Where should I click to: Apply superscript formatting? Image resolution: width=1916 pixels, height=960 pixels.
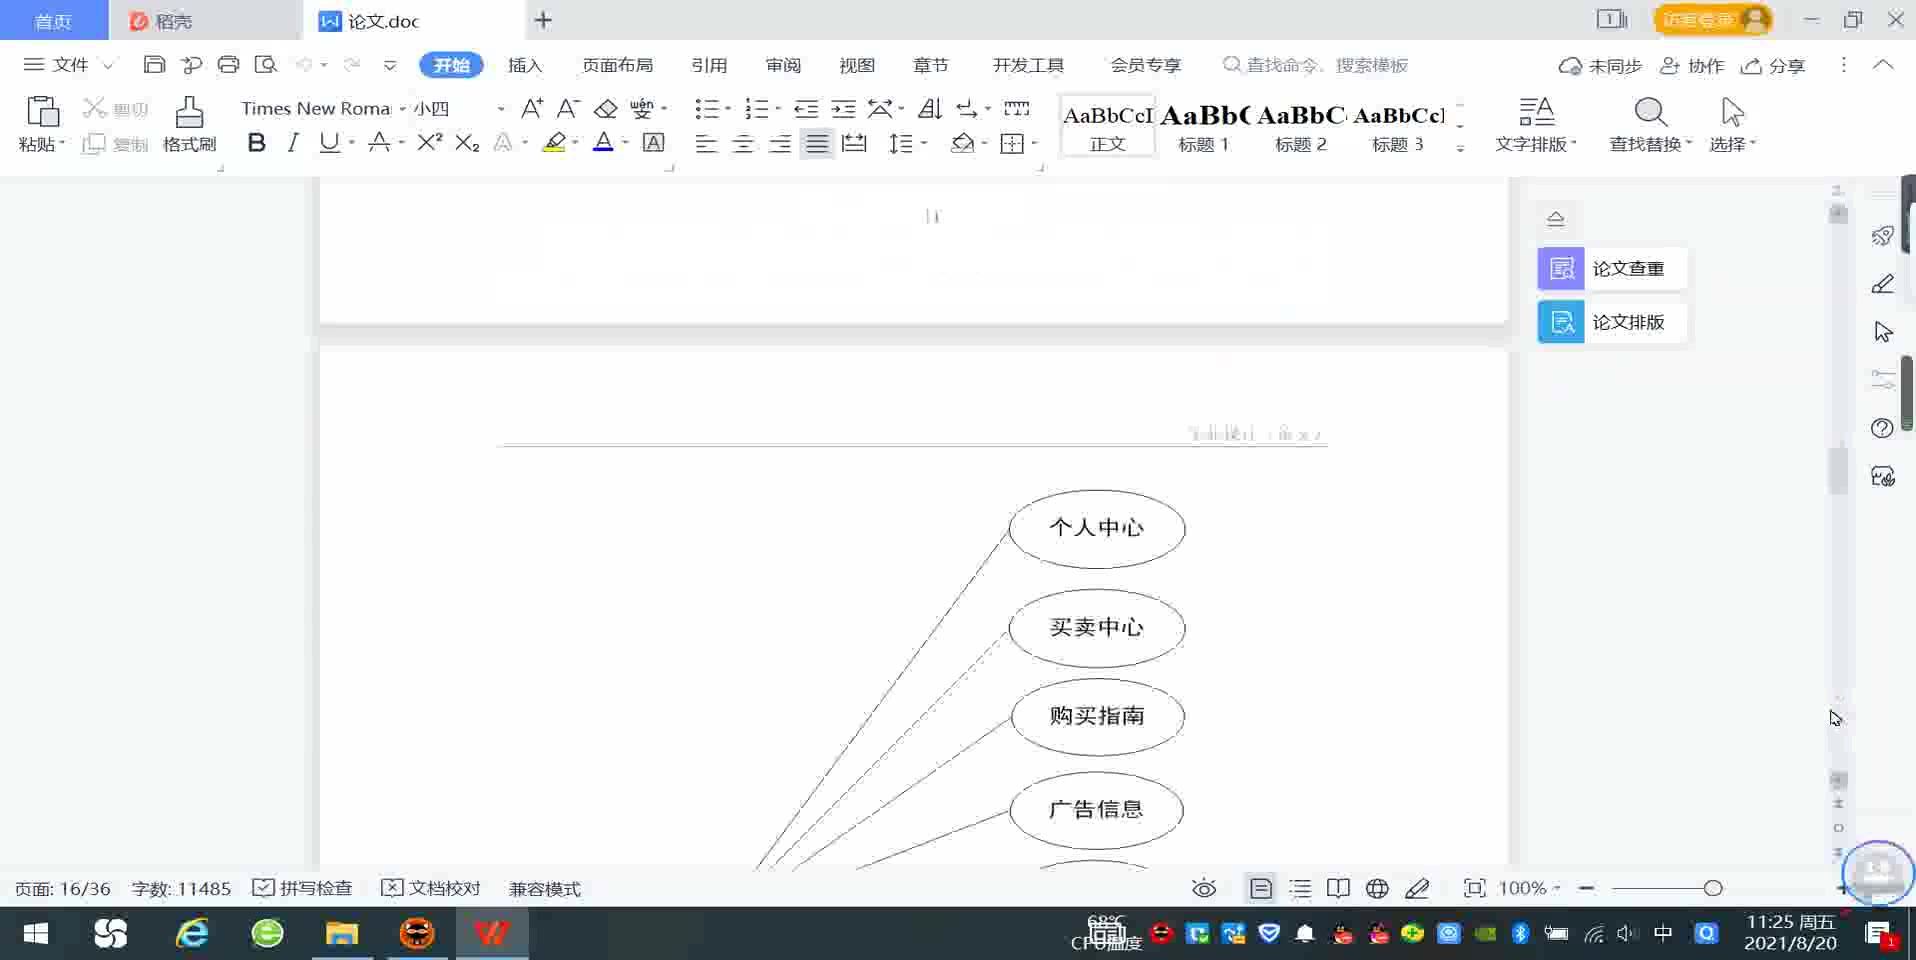click(x=429, y=143)
